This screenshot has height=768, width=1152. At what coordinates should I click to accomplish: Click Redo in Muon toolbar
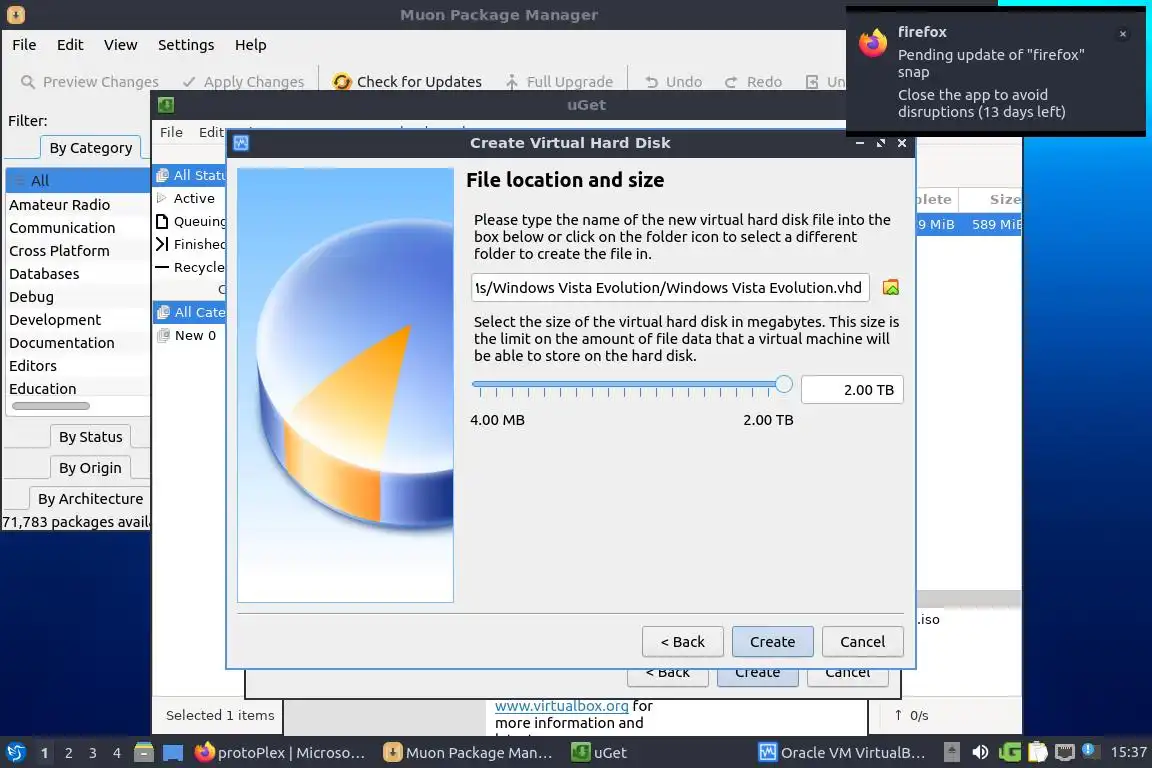[753, 82]
